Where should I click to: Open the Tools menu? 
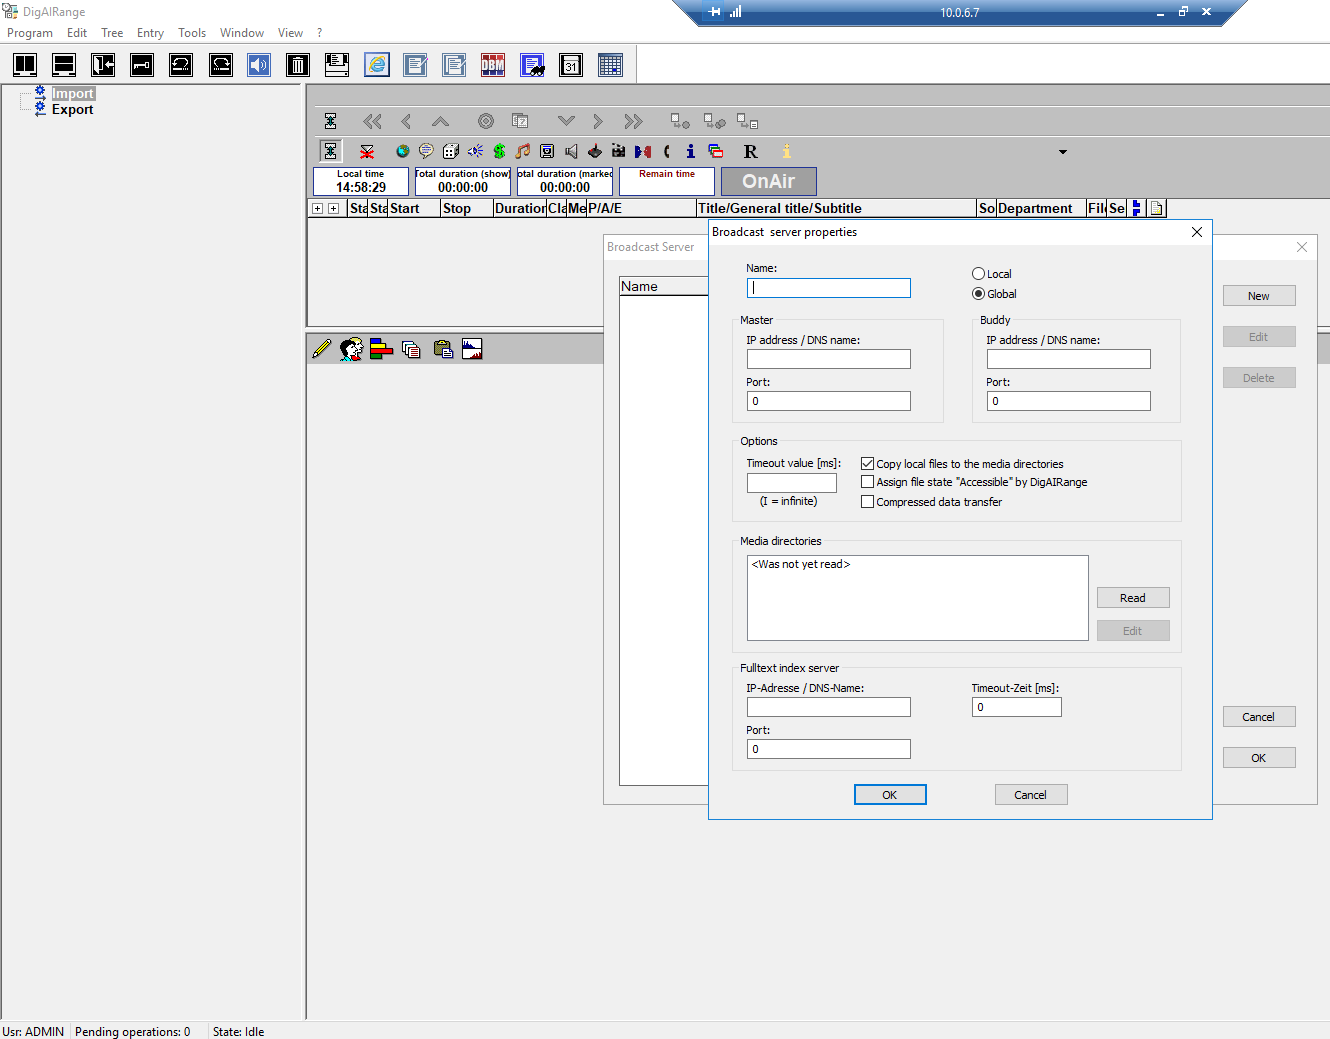tap(192, 33)
